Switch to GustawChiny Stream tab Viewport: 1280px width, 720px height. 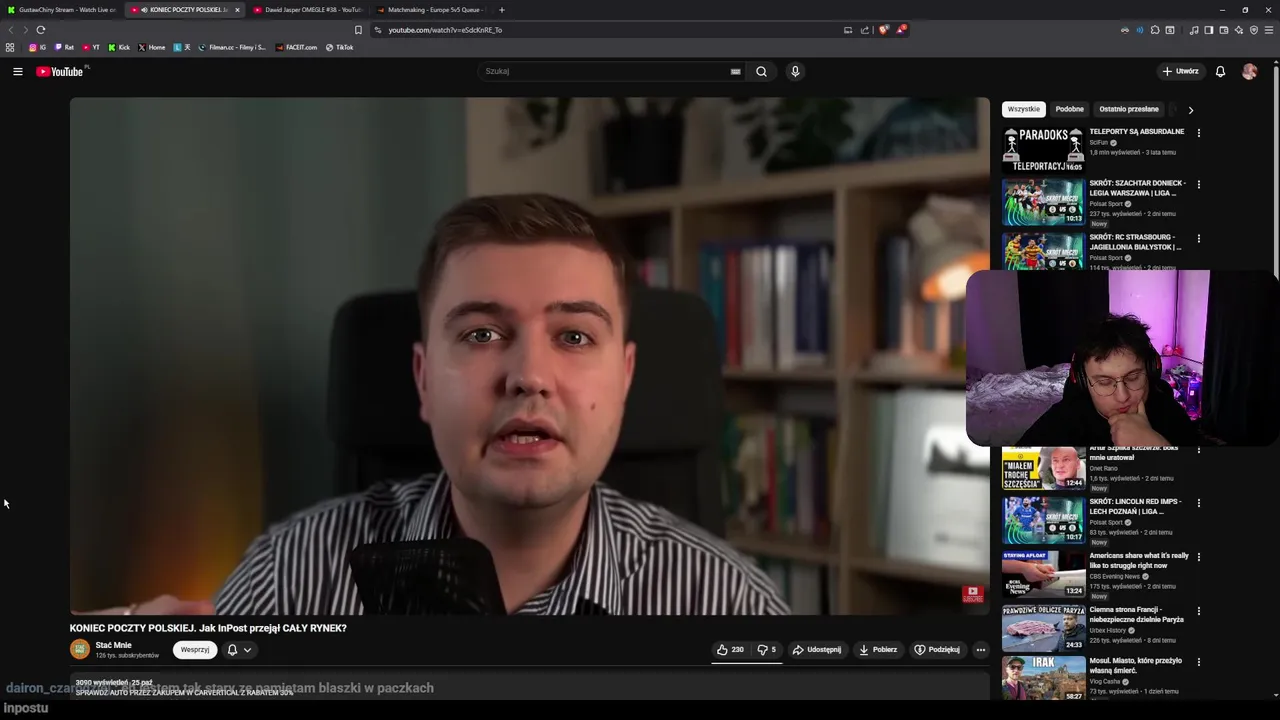[62, 10]
